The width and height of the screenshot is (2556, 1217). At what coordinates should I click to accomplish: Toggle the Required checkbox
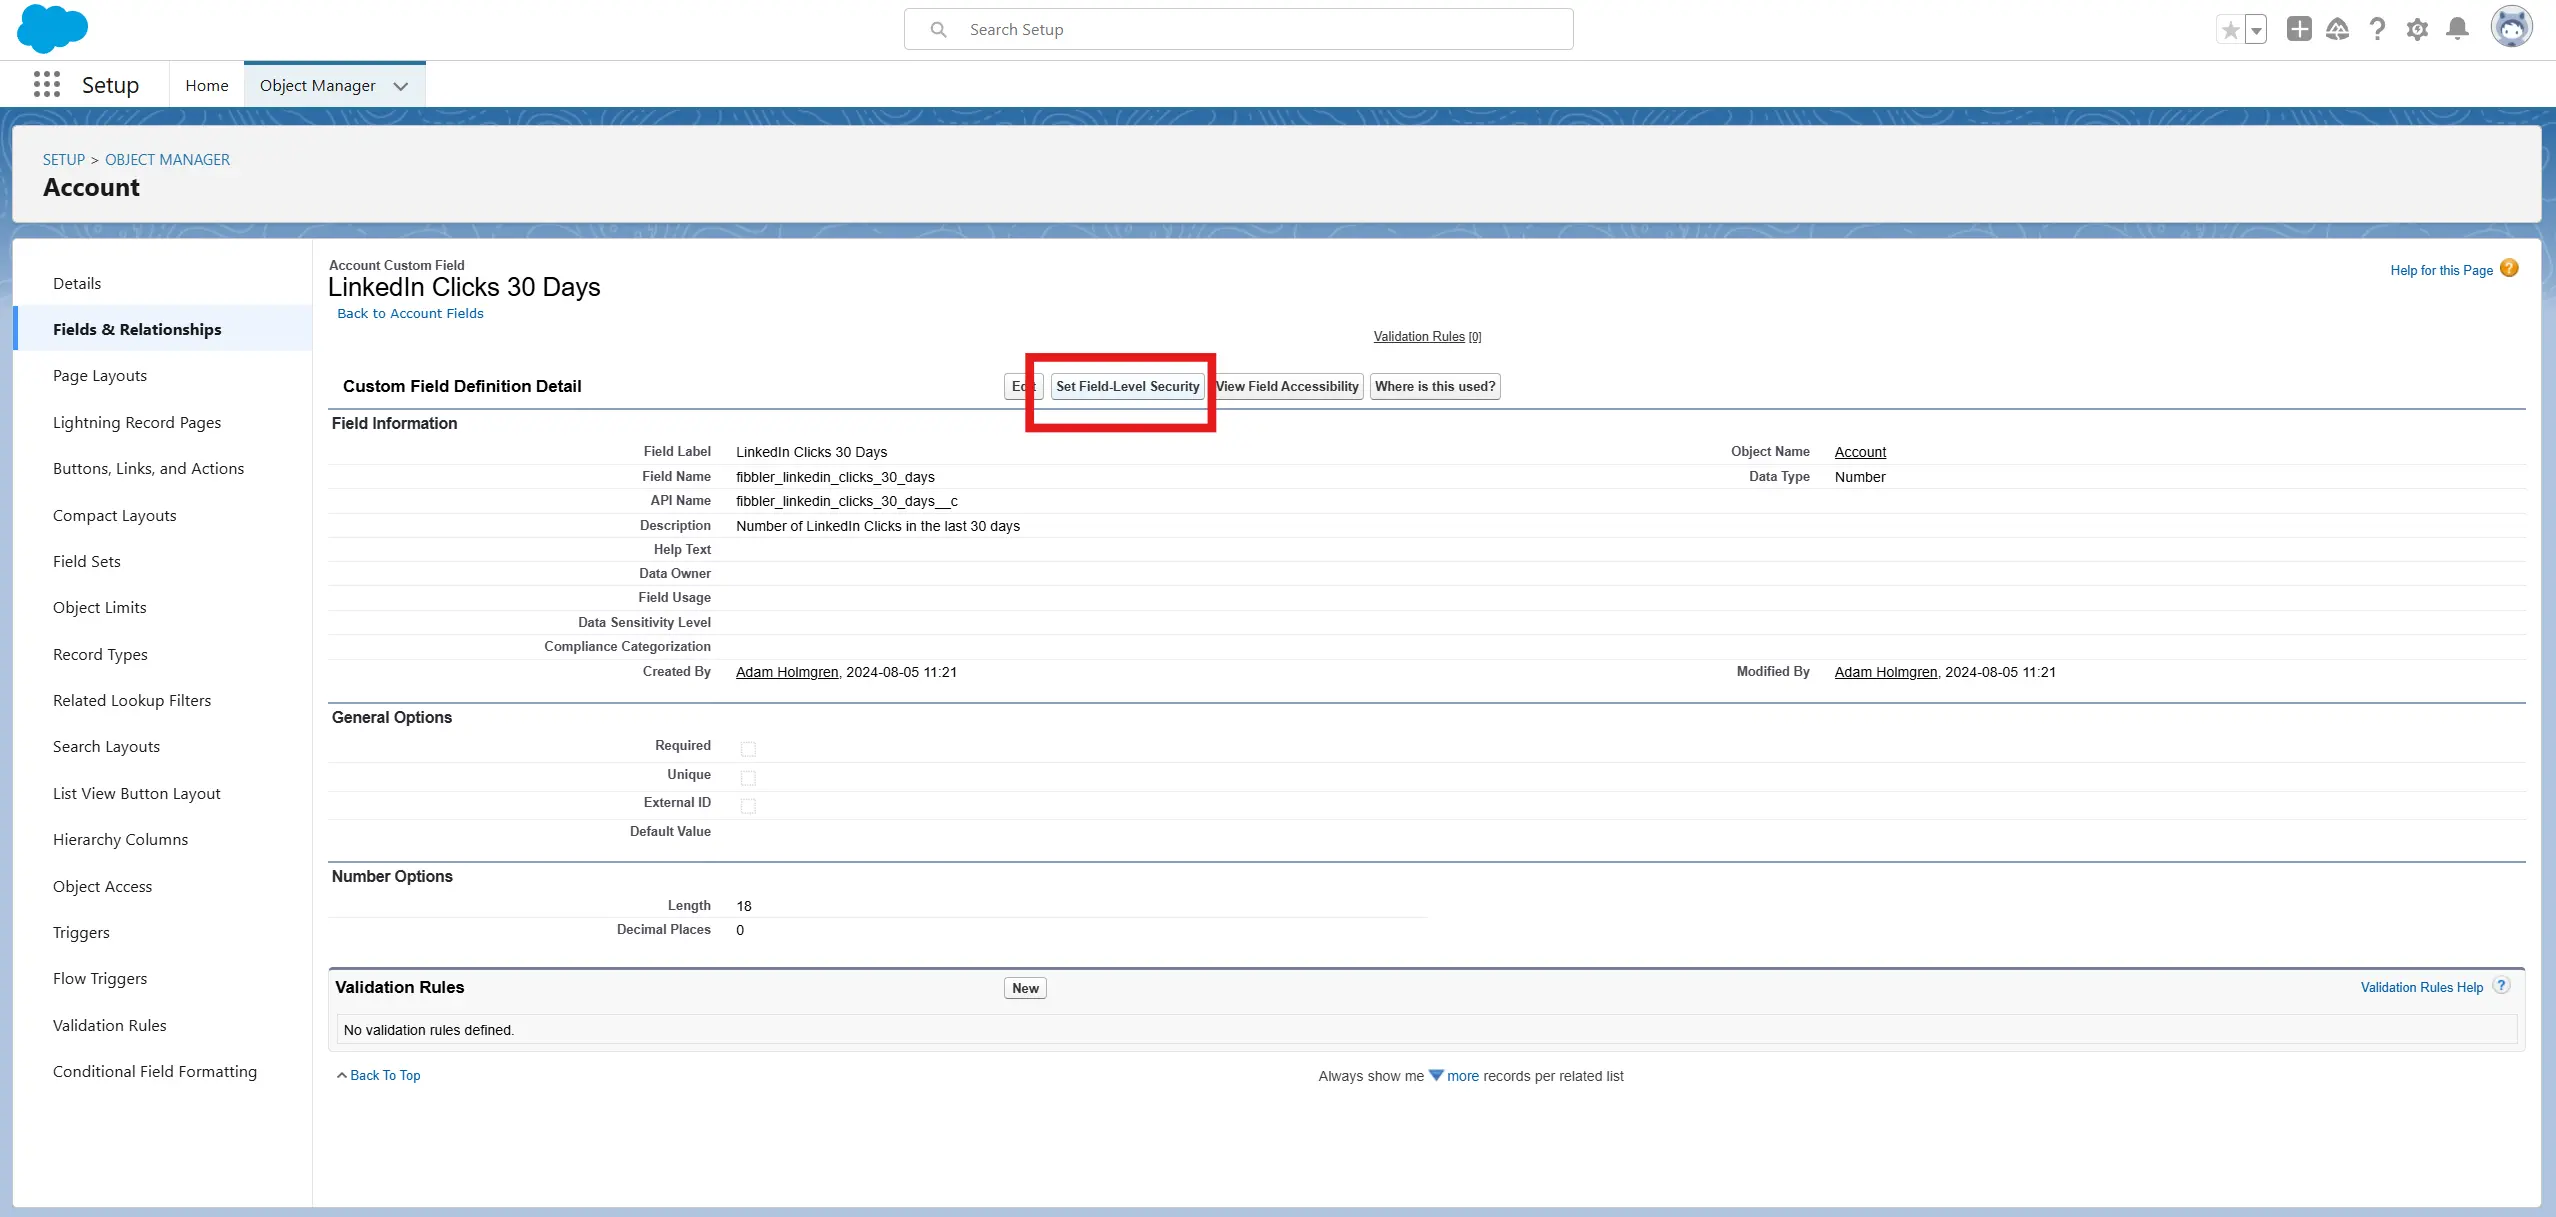[748, 749]
